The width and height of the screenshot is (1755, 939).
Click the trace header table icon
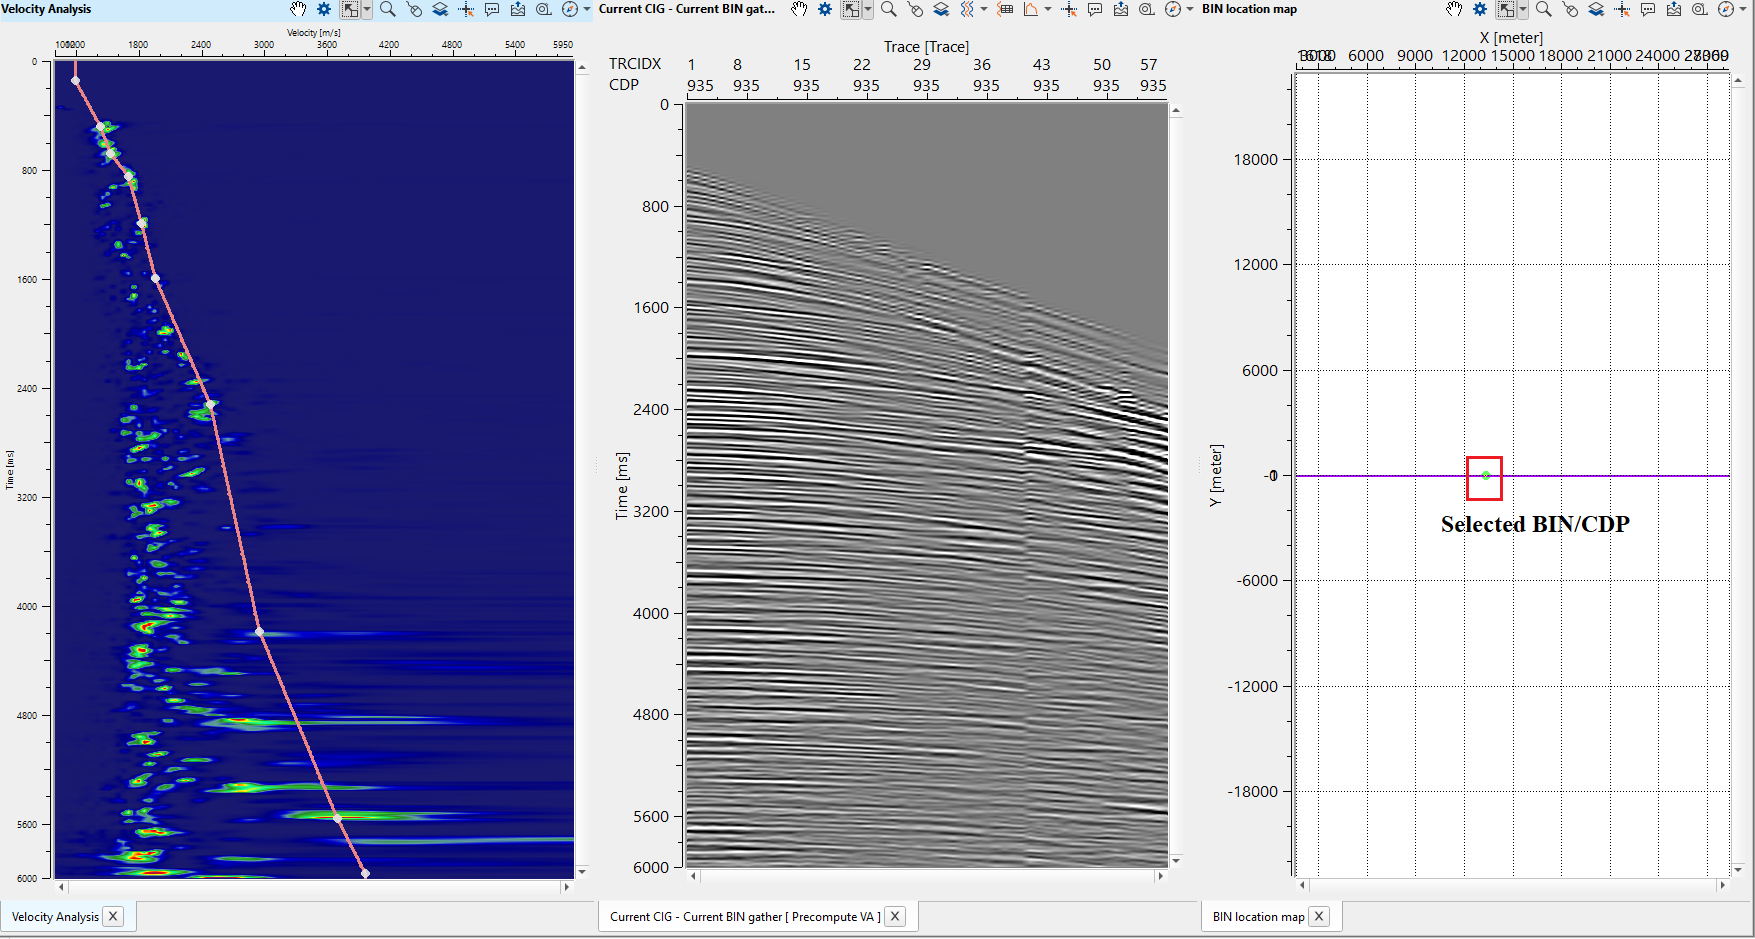pyautogui.click(x=1006, y=9)
